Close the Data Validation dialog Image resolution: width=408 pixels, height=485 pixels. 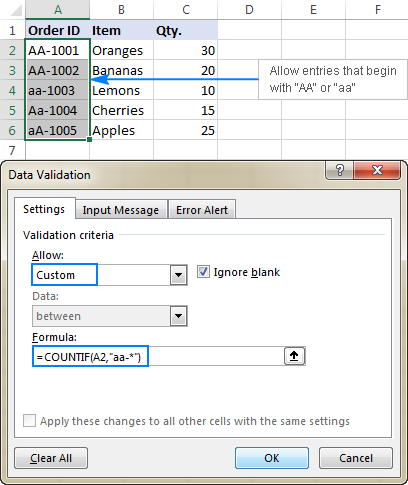click(x=377, y=170)
